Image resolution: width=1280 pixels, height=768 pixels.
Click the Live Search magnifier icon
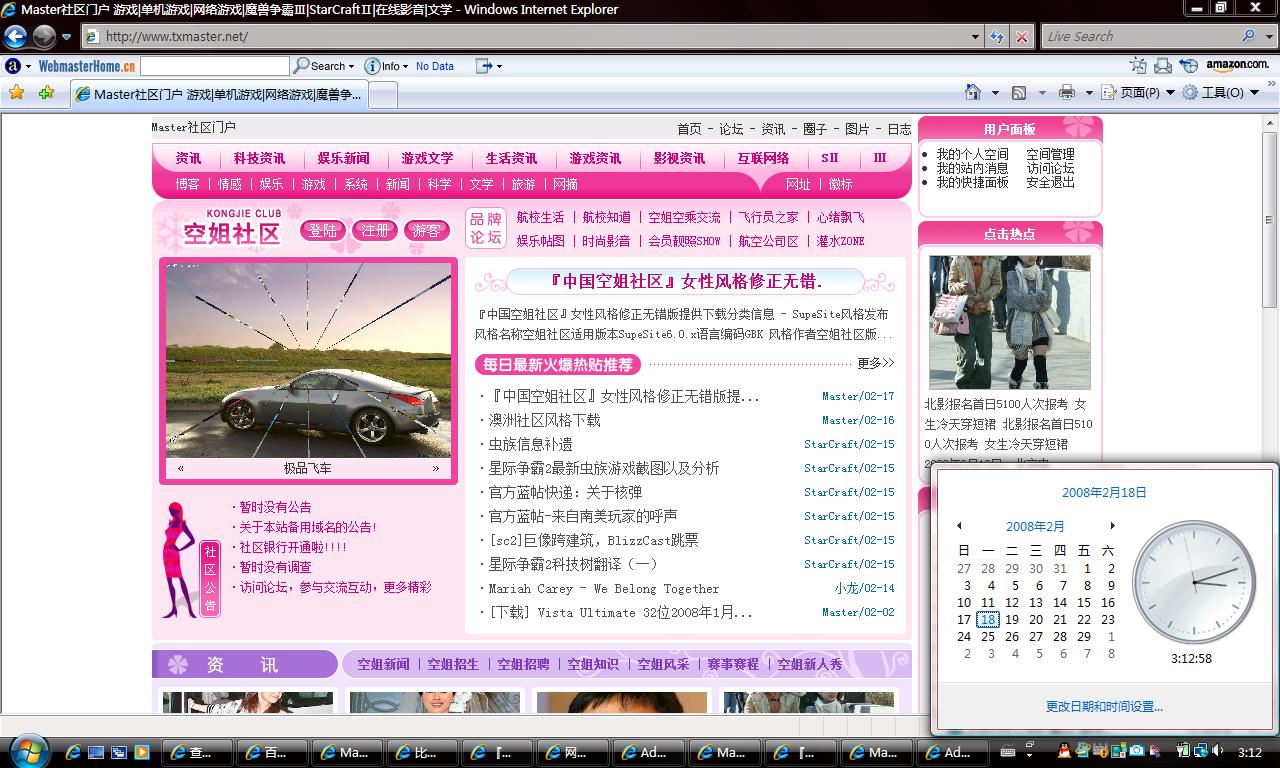pyautogui.click(x=1249, y=36)
